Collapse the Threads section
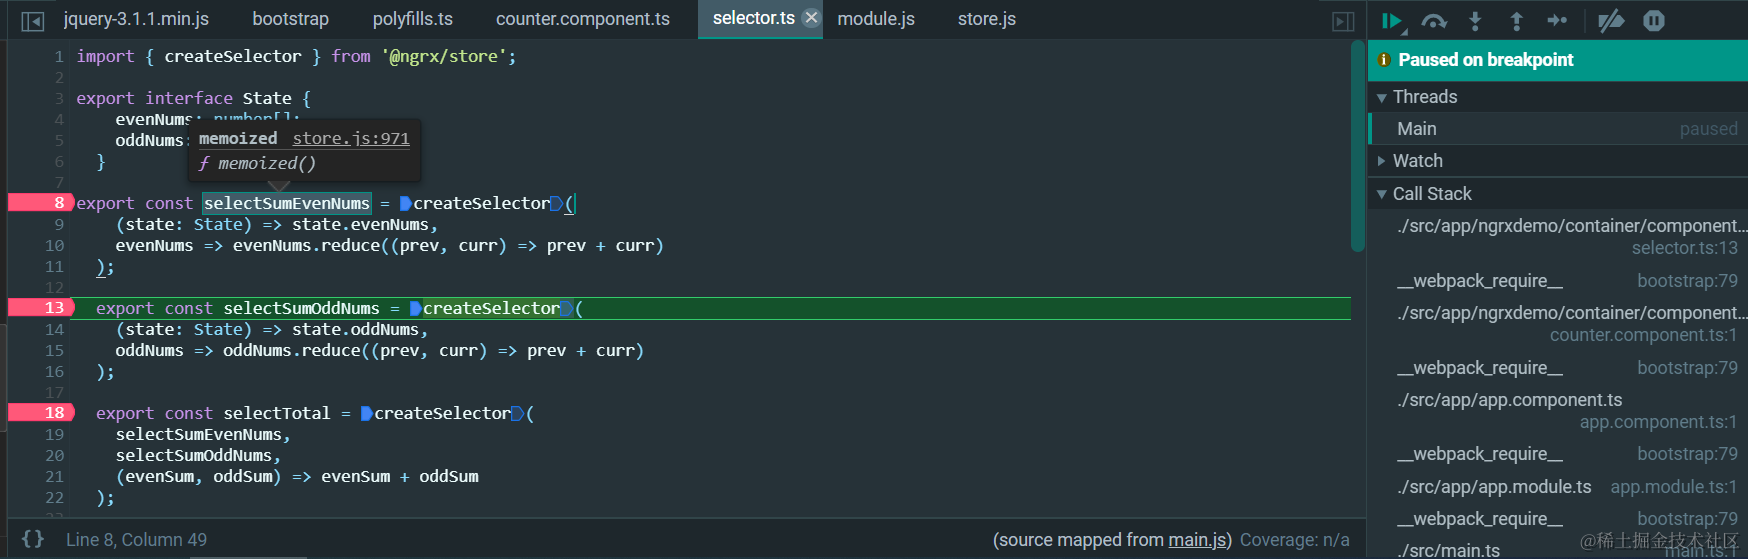 (x=1382, y=97)
